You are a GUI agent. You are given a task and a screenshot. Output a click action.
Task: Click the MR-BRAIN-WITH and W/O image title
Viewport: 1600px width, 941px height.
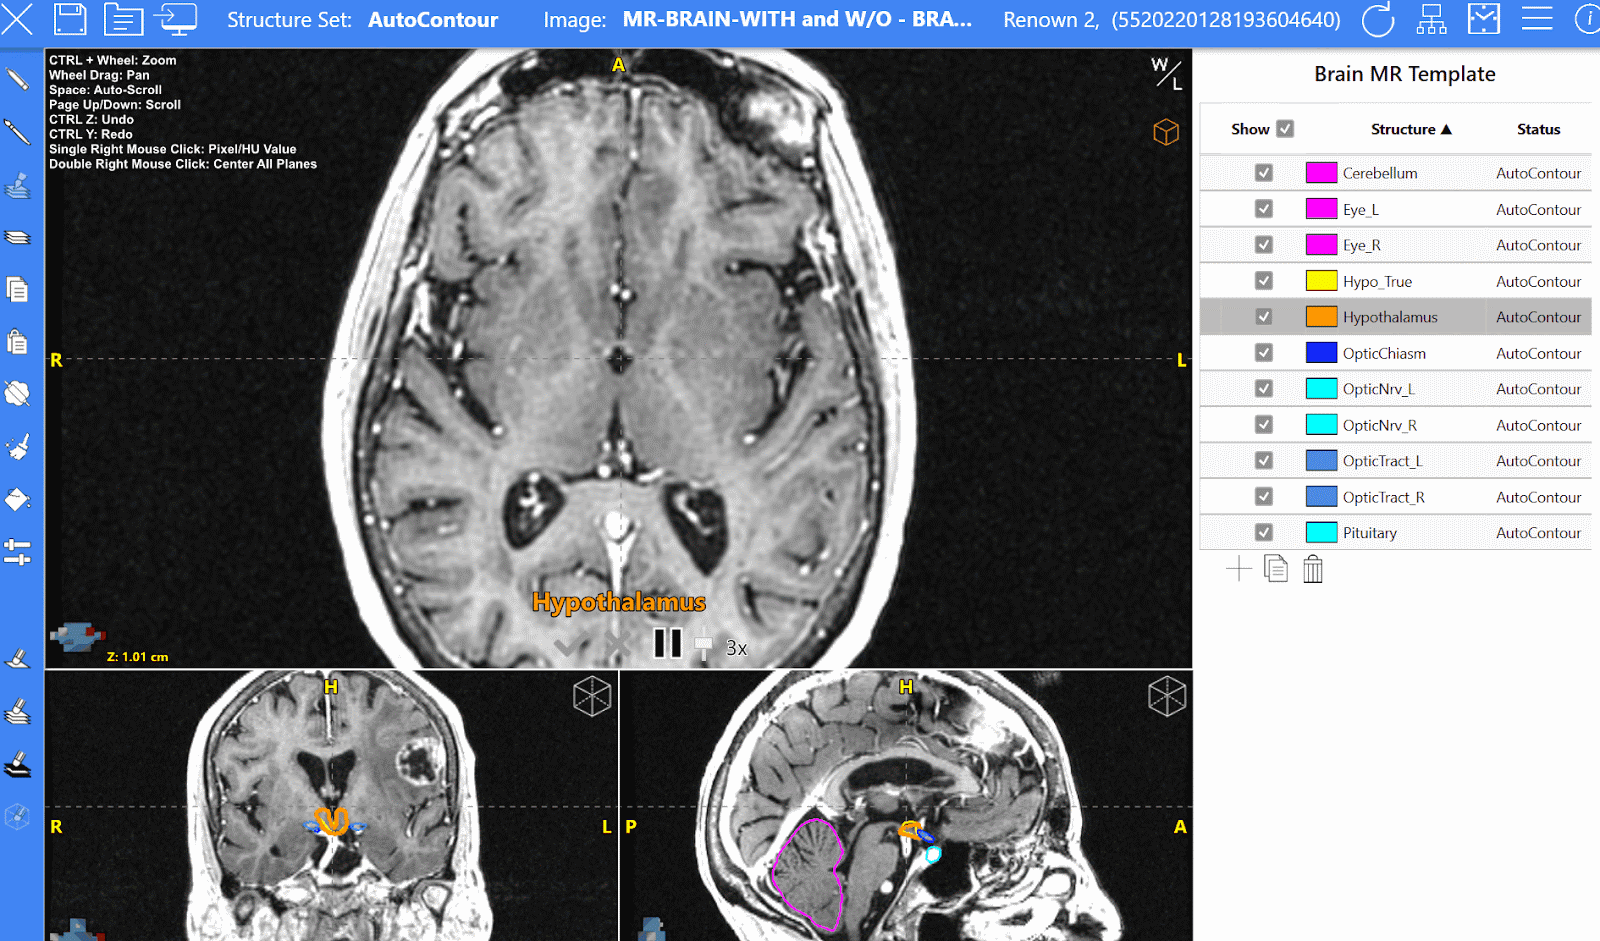point(797,19)
